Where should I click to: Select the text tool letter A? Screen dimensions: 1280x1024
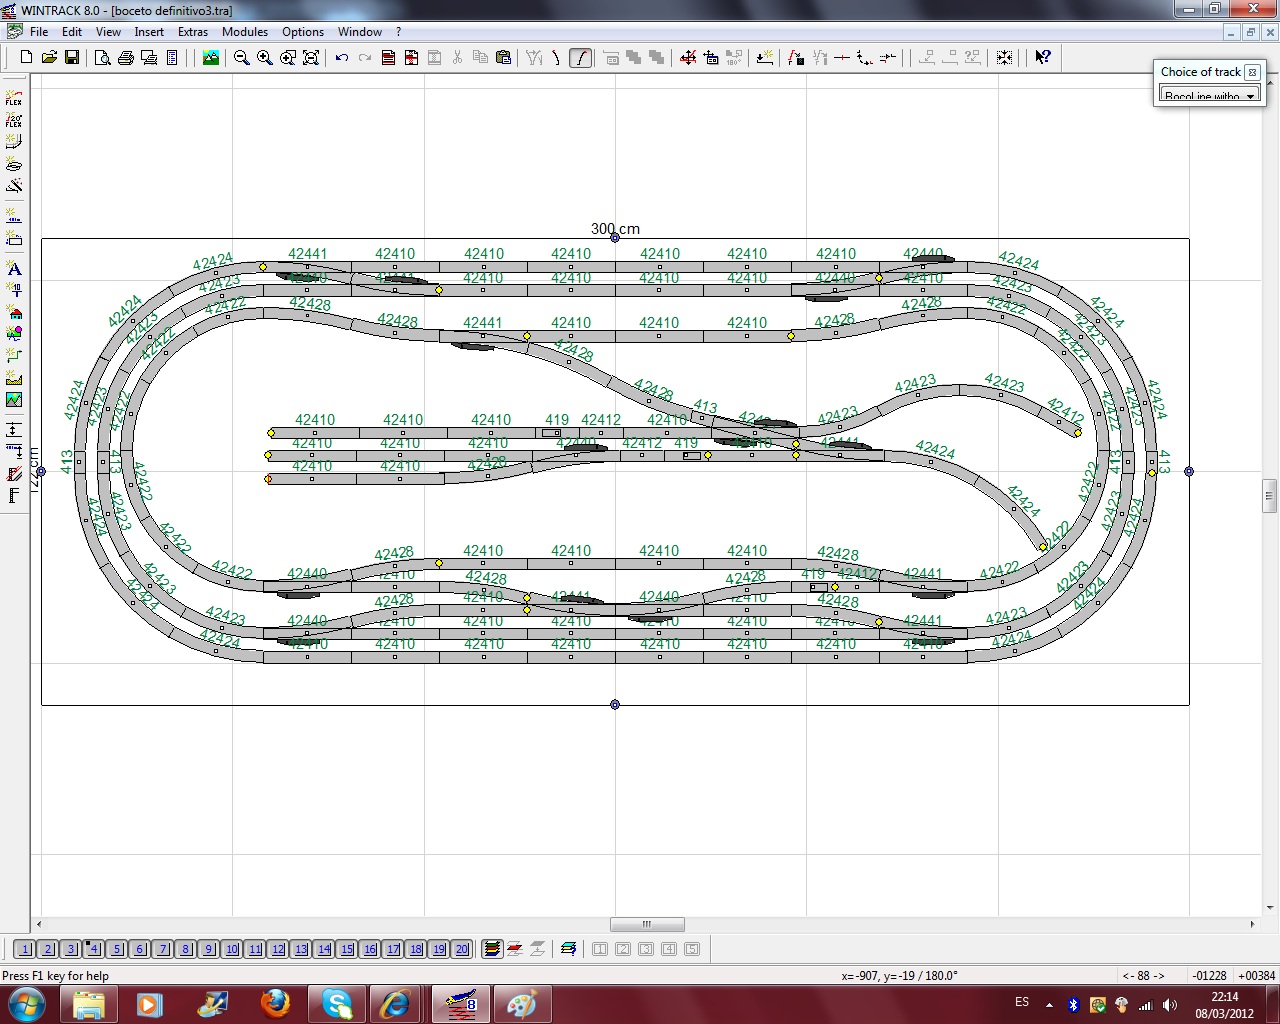(14, 269)
